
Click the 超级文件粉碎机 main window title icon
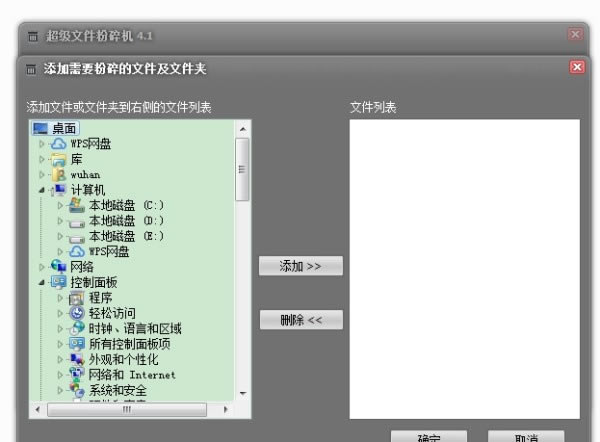33,36
